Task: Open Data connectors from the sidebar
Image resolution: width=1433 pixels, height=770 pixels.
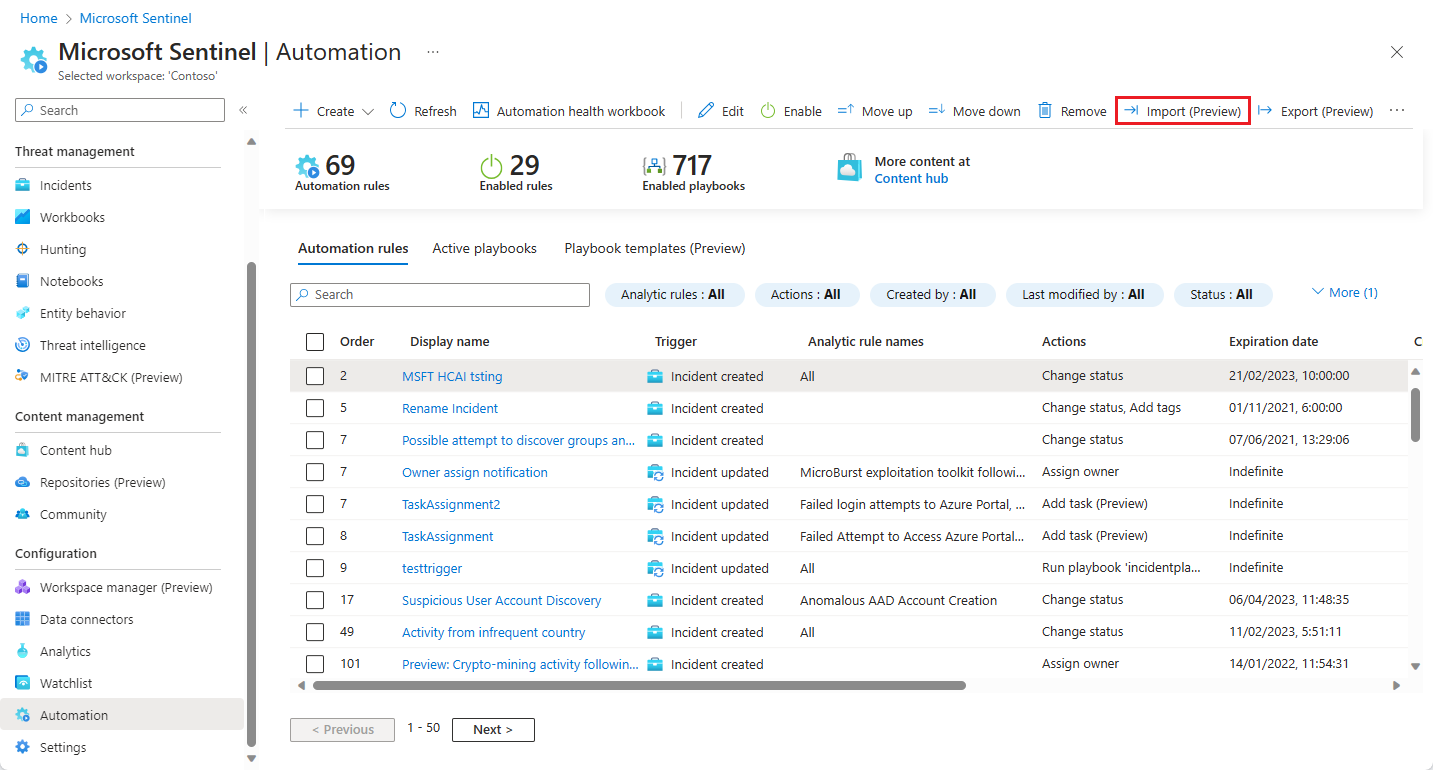Action: click(86, 619)
